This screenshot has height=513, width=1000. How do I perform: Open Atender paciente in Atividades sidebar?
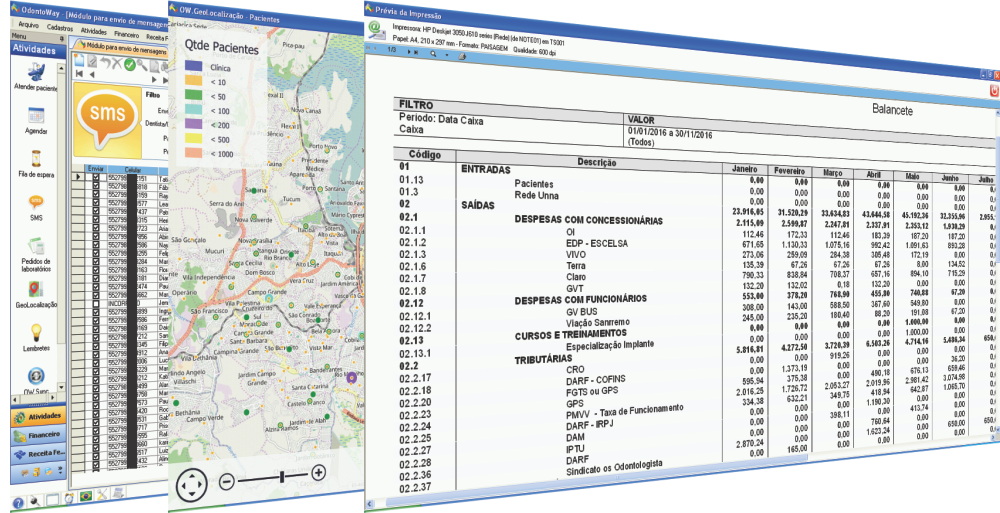pos(34,75)
